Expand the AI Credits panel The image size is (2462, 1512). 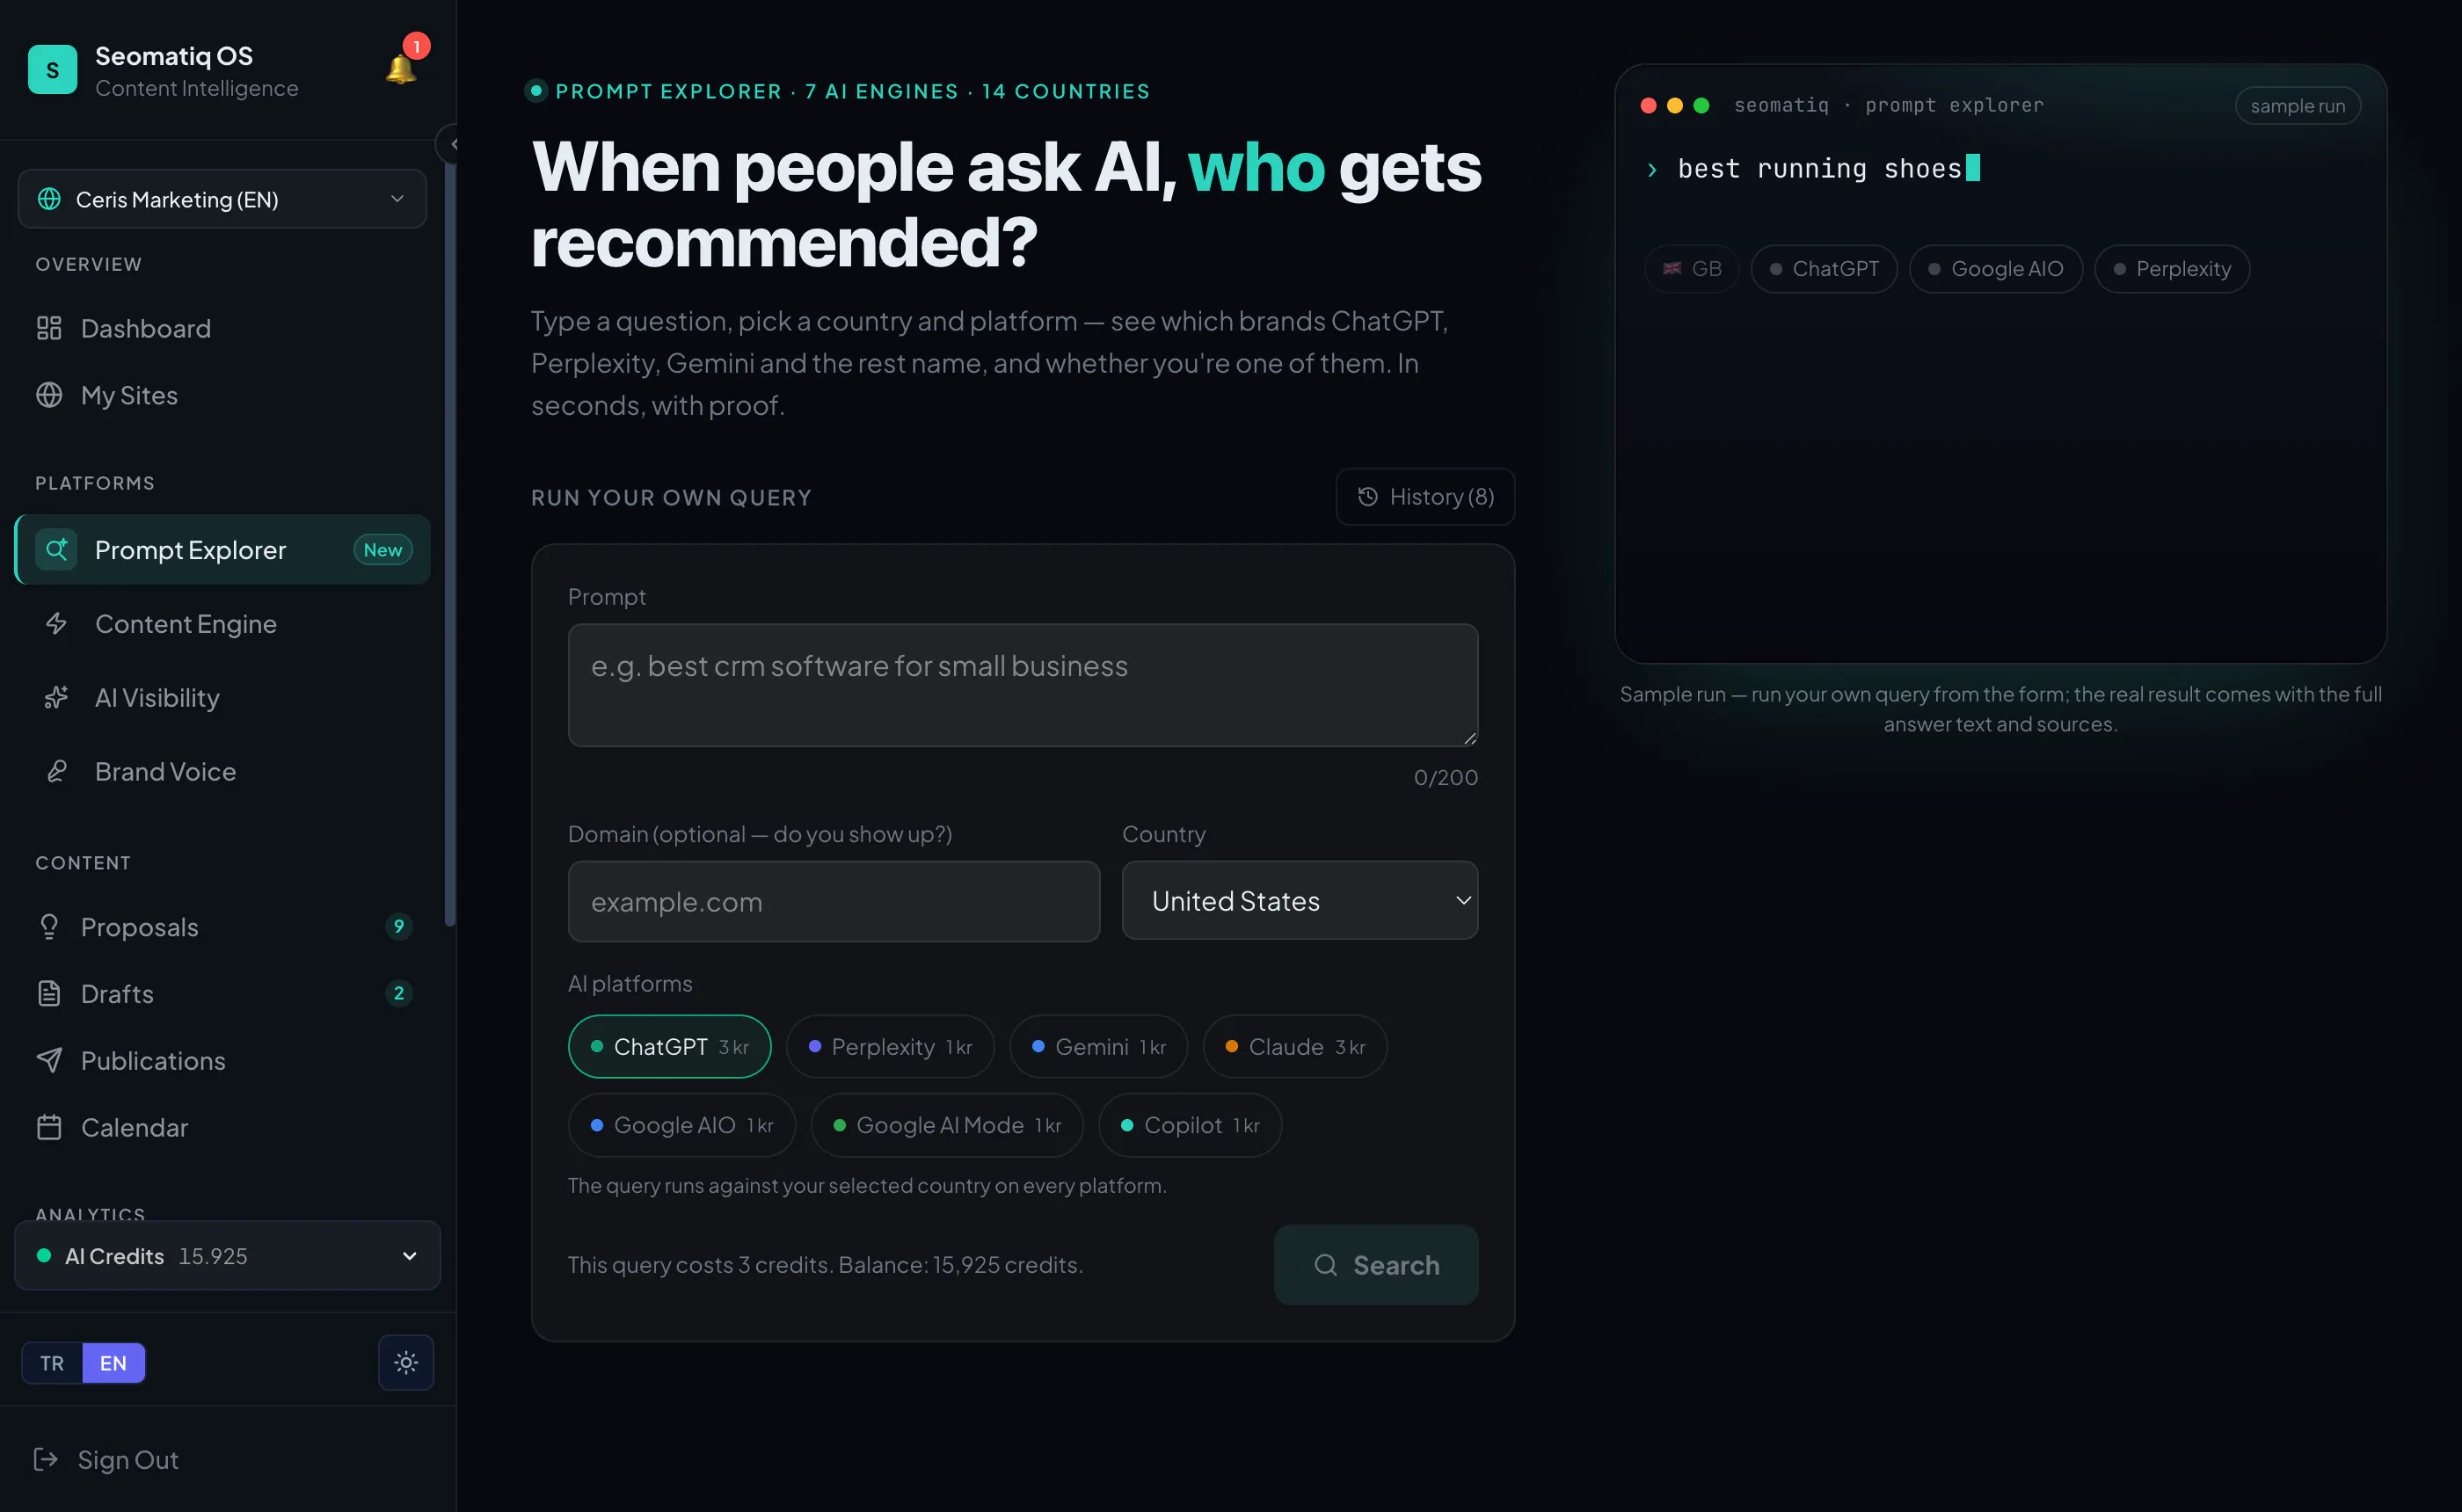(x=227, y=1256)
